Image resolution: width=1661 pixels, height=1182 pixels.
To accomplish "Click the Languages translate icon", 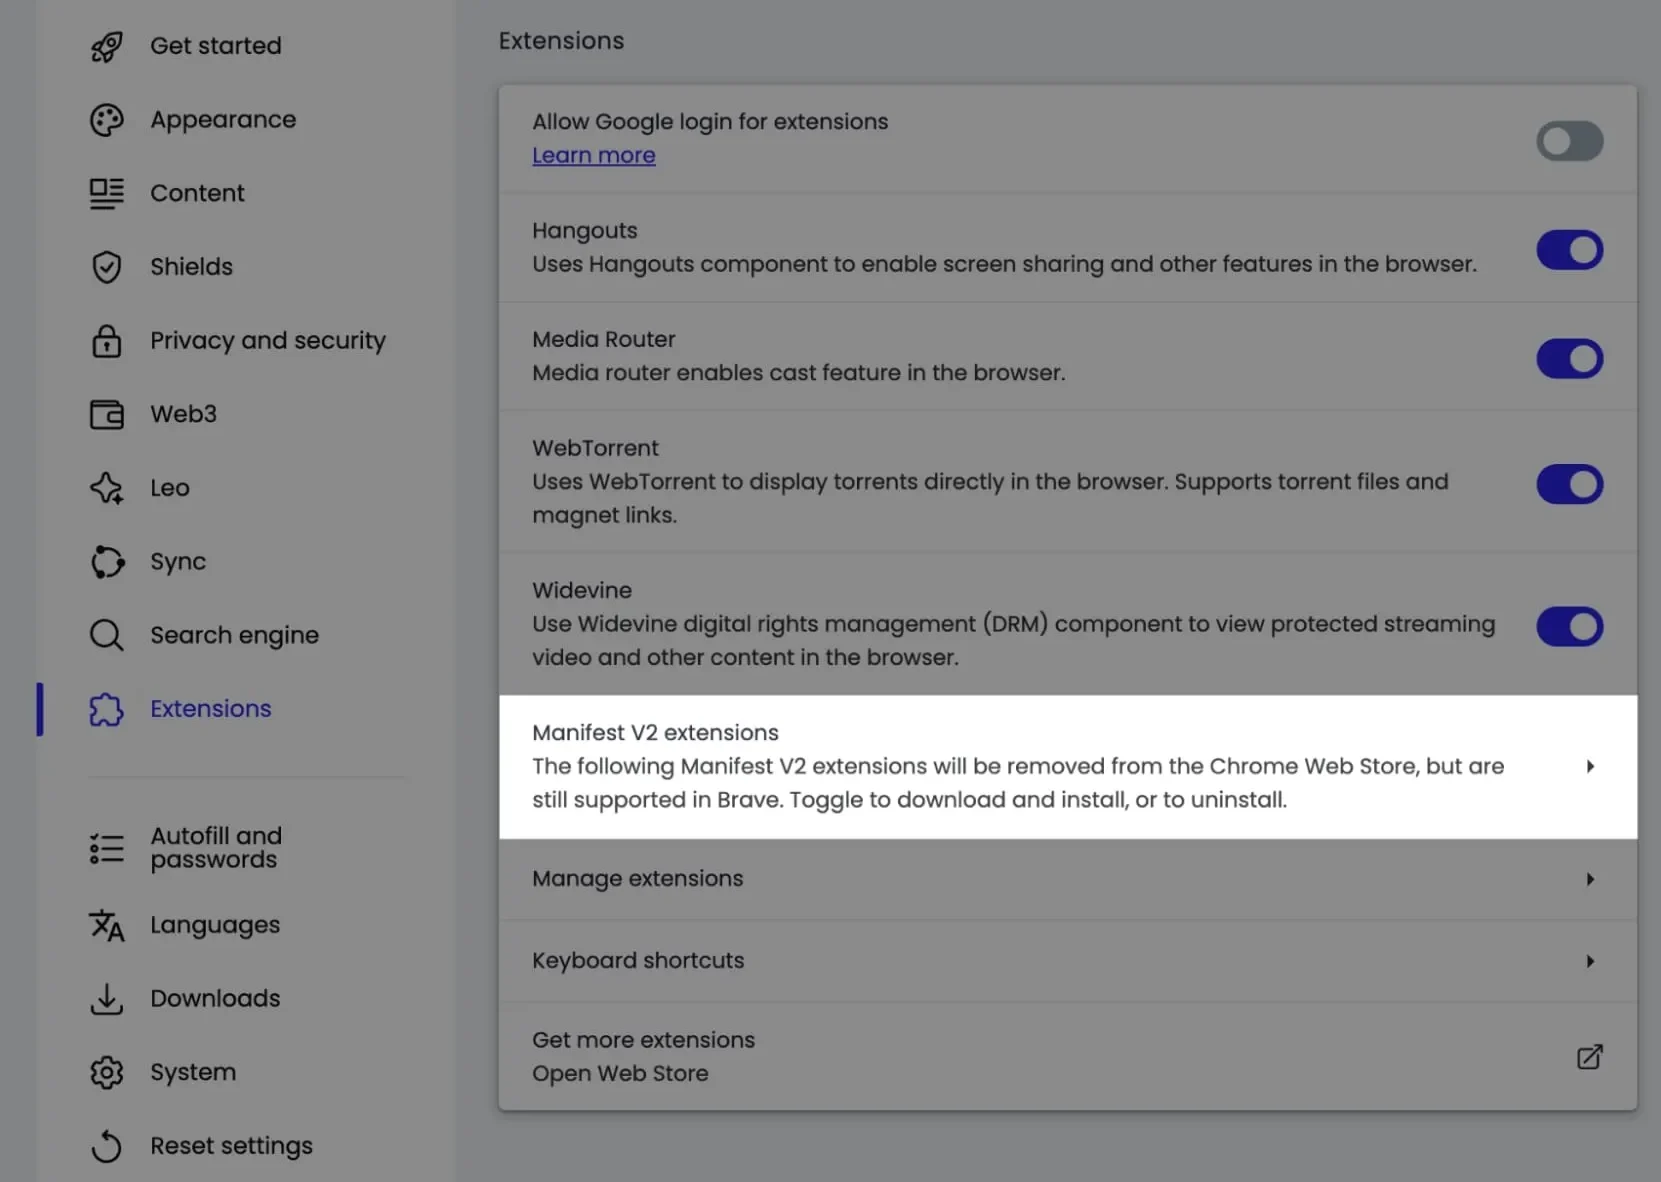I will [107, 926].
